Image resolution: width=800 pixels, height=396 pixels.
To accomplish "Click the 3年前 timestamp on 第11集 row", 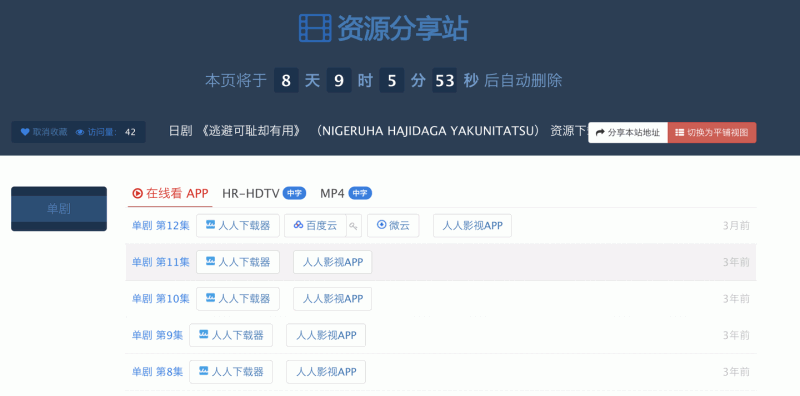I will point(736,262).
